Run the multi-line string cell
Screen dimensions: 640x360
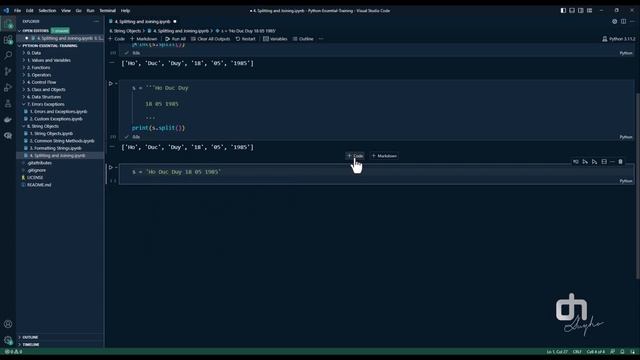pos(111,84)
